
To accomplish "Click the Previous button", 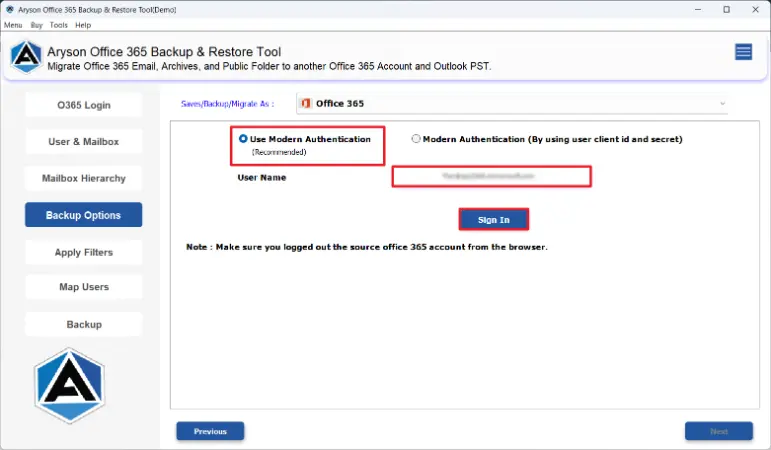I will pos(210,431).
